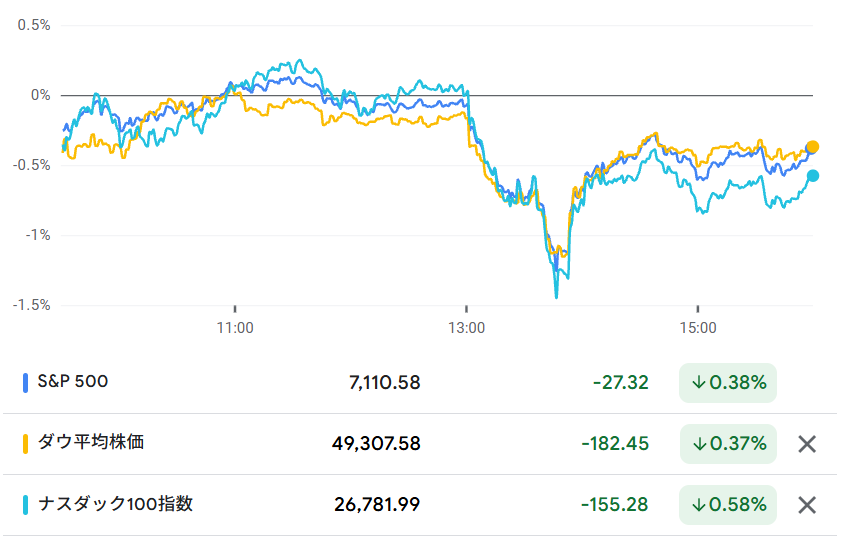
Task: Click the -1.5% y-axis label
Action: (30, 305)
